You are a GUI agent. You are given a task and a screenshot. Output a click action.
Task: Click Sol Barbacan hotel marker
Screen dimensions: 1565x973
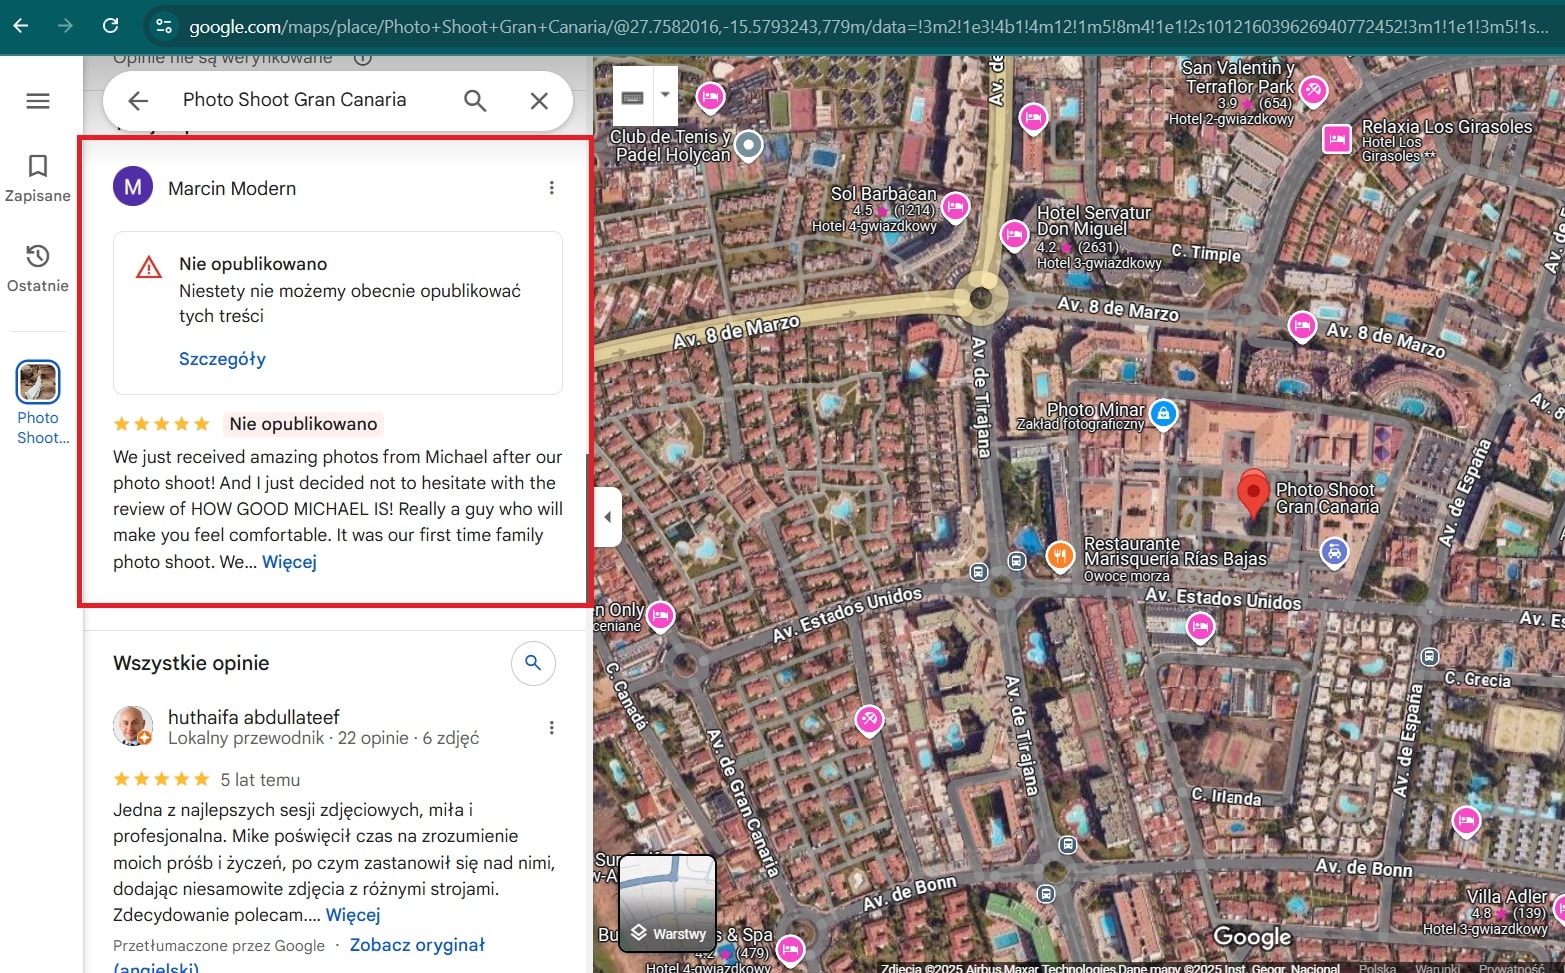coord(956,207)
